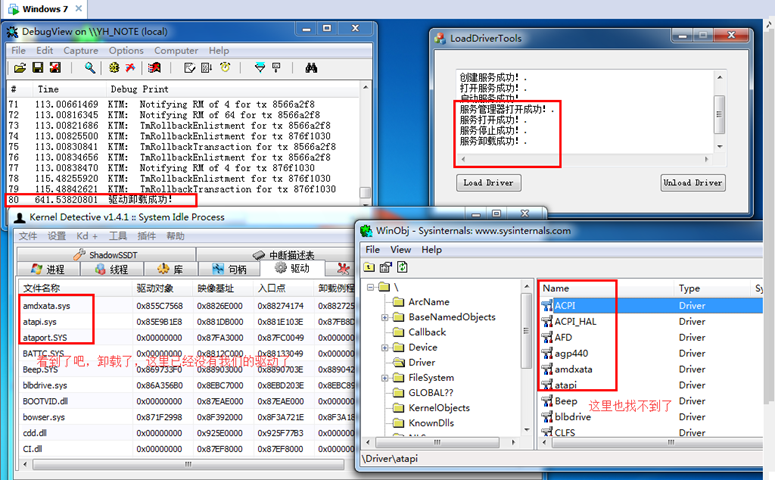Open the 插件 menu in Kernel Detective

(x=146, y=236)
